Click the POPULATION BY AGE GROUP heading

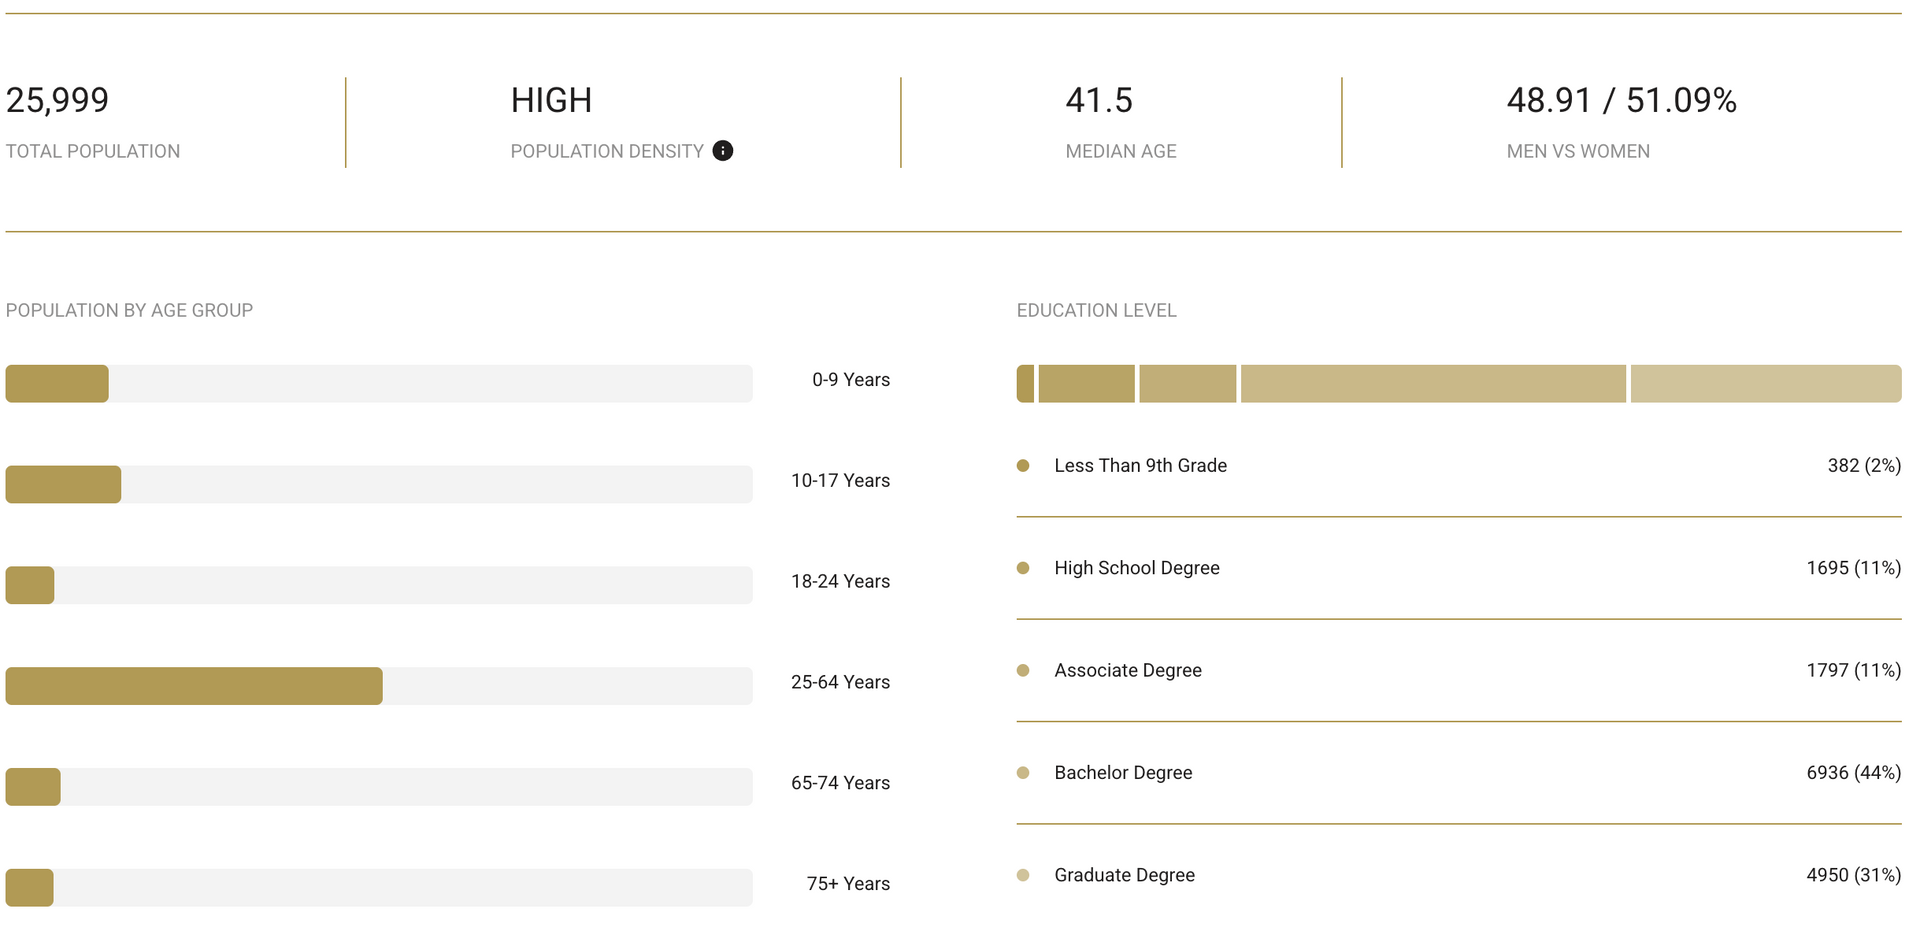click(129, 310)
